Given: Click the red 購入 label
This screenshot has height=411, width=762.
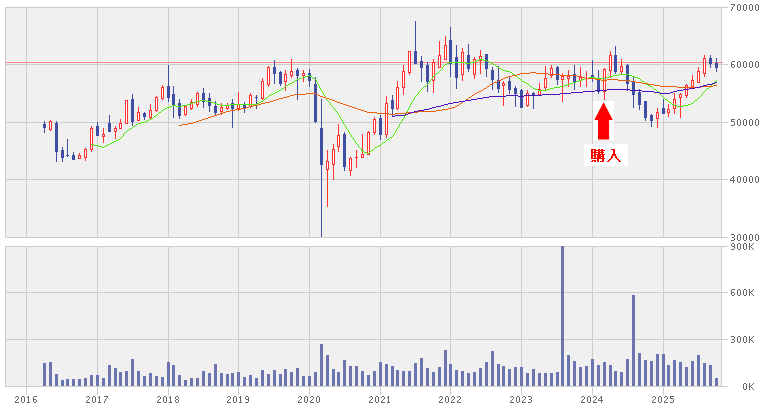Looking at the screenshot, I should [x=603, y=154].
